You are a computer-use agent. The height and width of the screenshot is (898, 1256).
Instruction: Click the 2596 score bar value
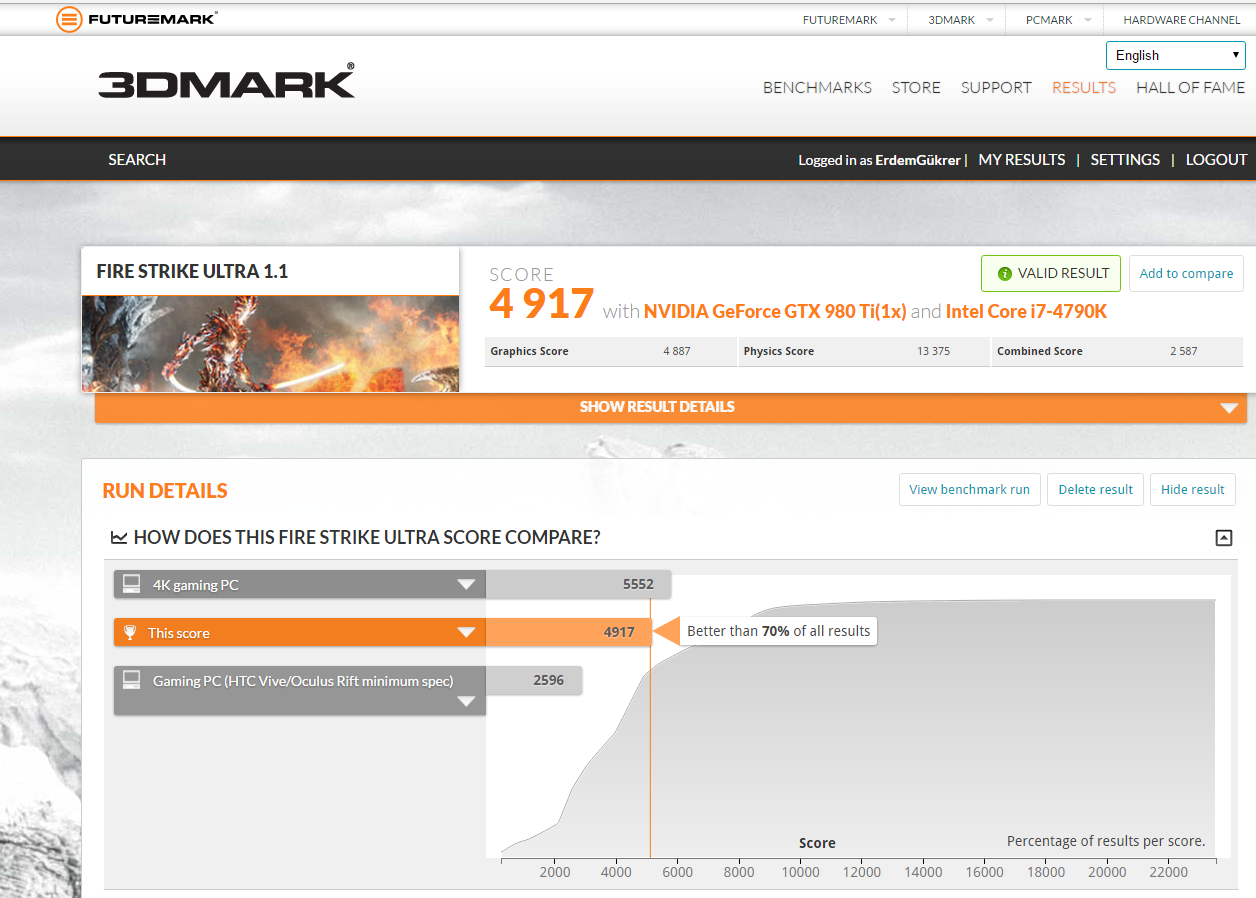click(x=548, y=680)
